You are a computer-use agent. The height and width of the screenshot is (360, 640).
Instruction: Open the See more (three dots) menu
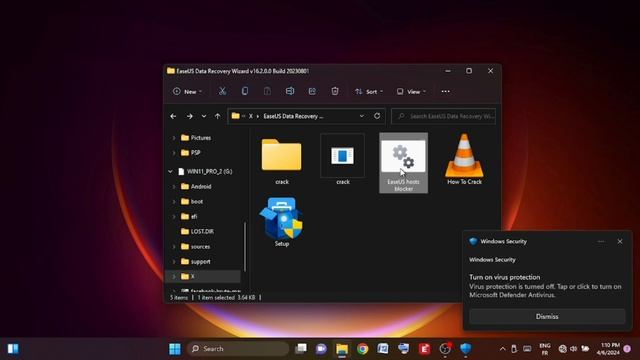445,91
